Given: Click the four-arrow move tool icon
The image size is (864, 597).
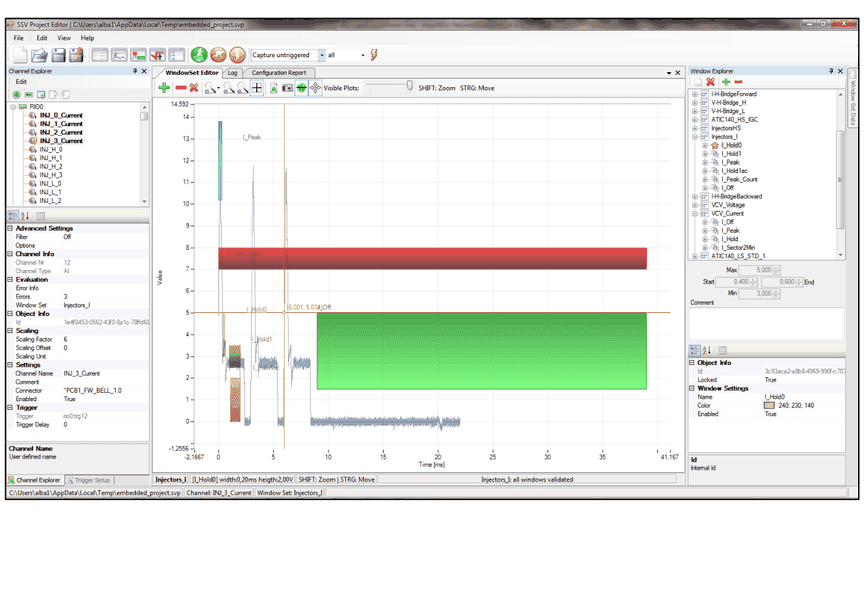Looking at the screenshot, I should 315,88.
